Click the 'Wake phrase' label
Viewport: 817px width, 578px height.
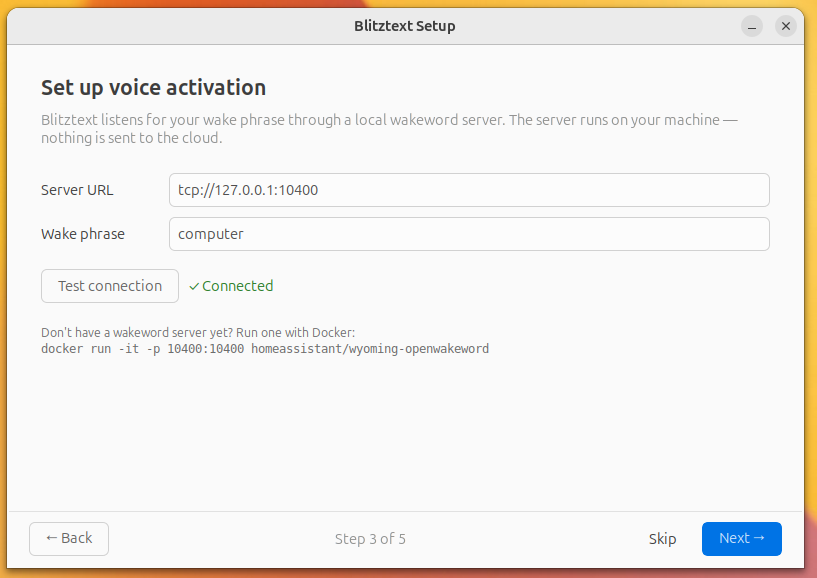[x=83, y=234]
